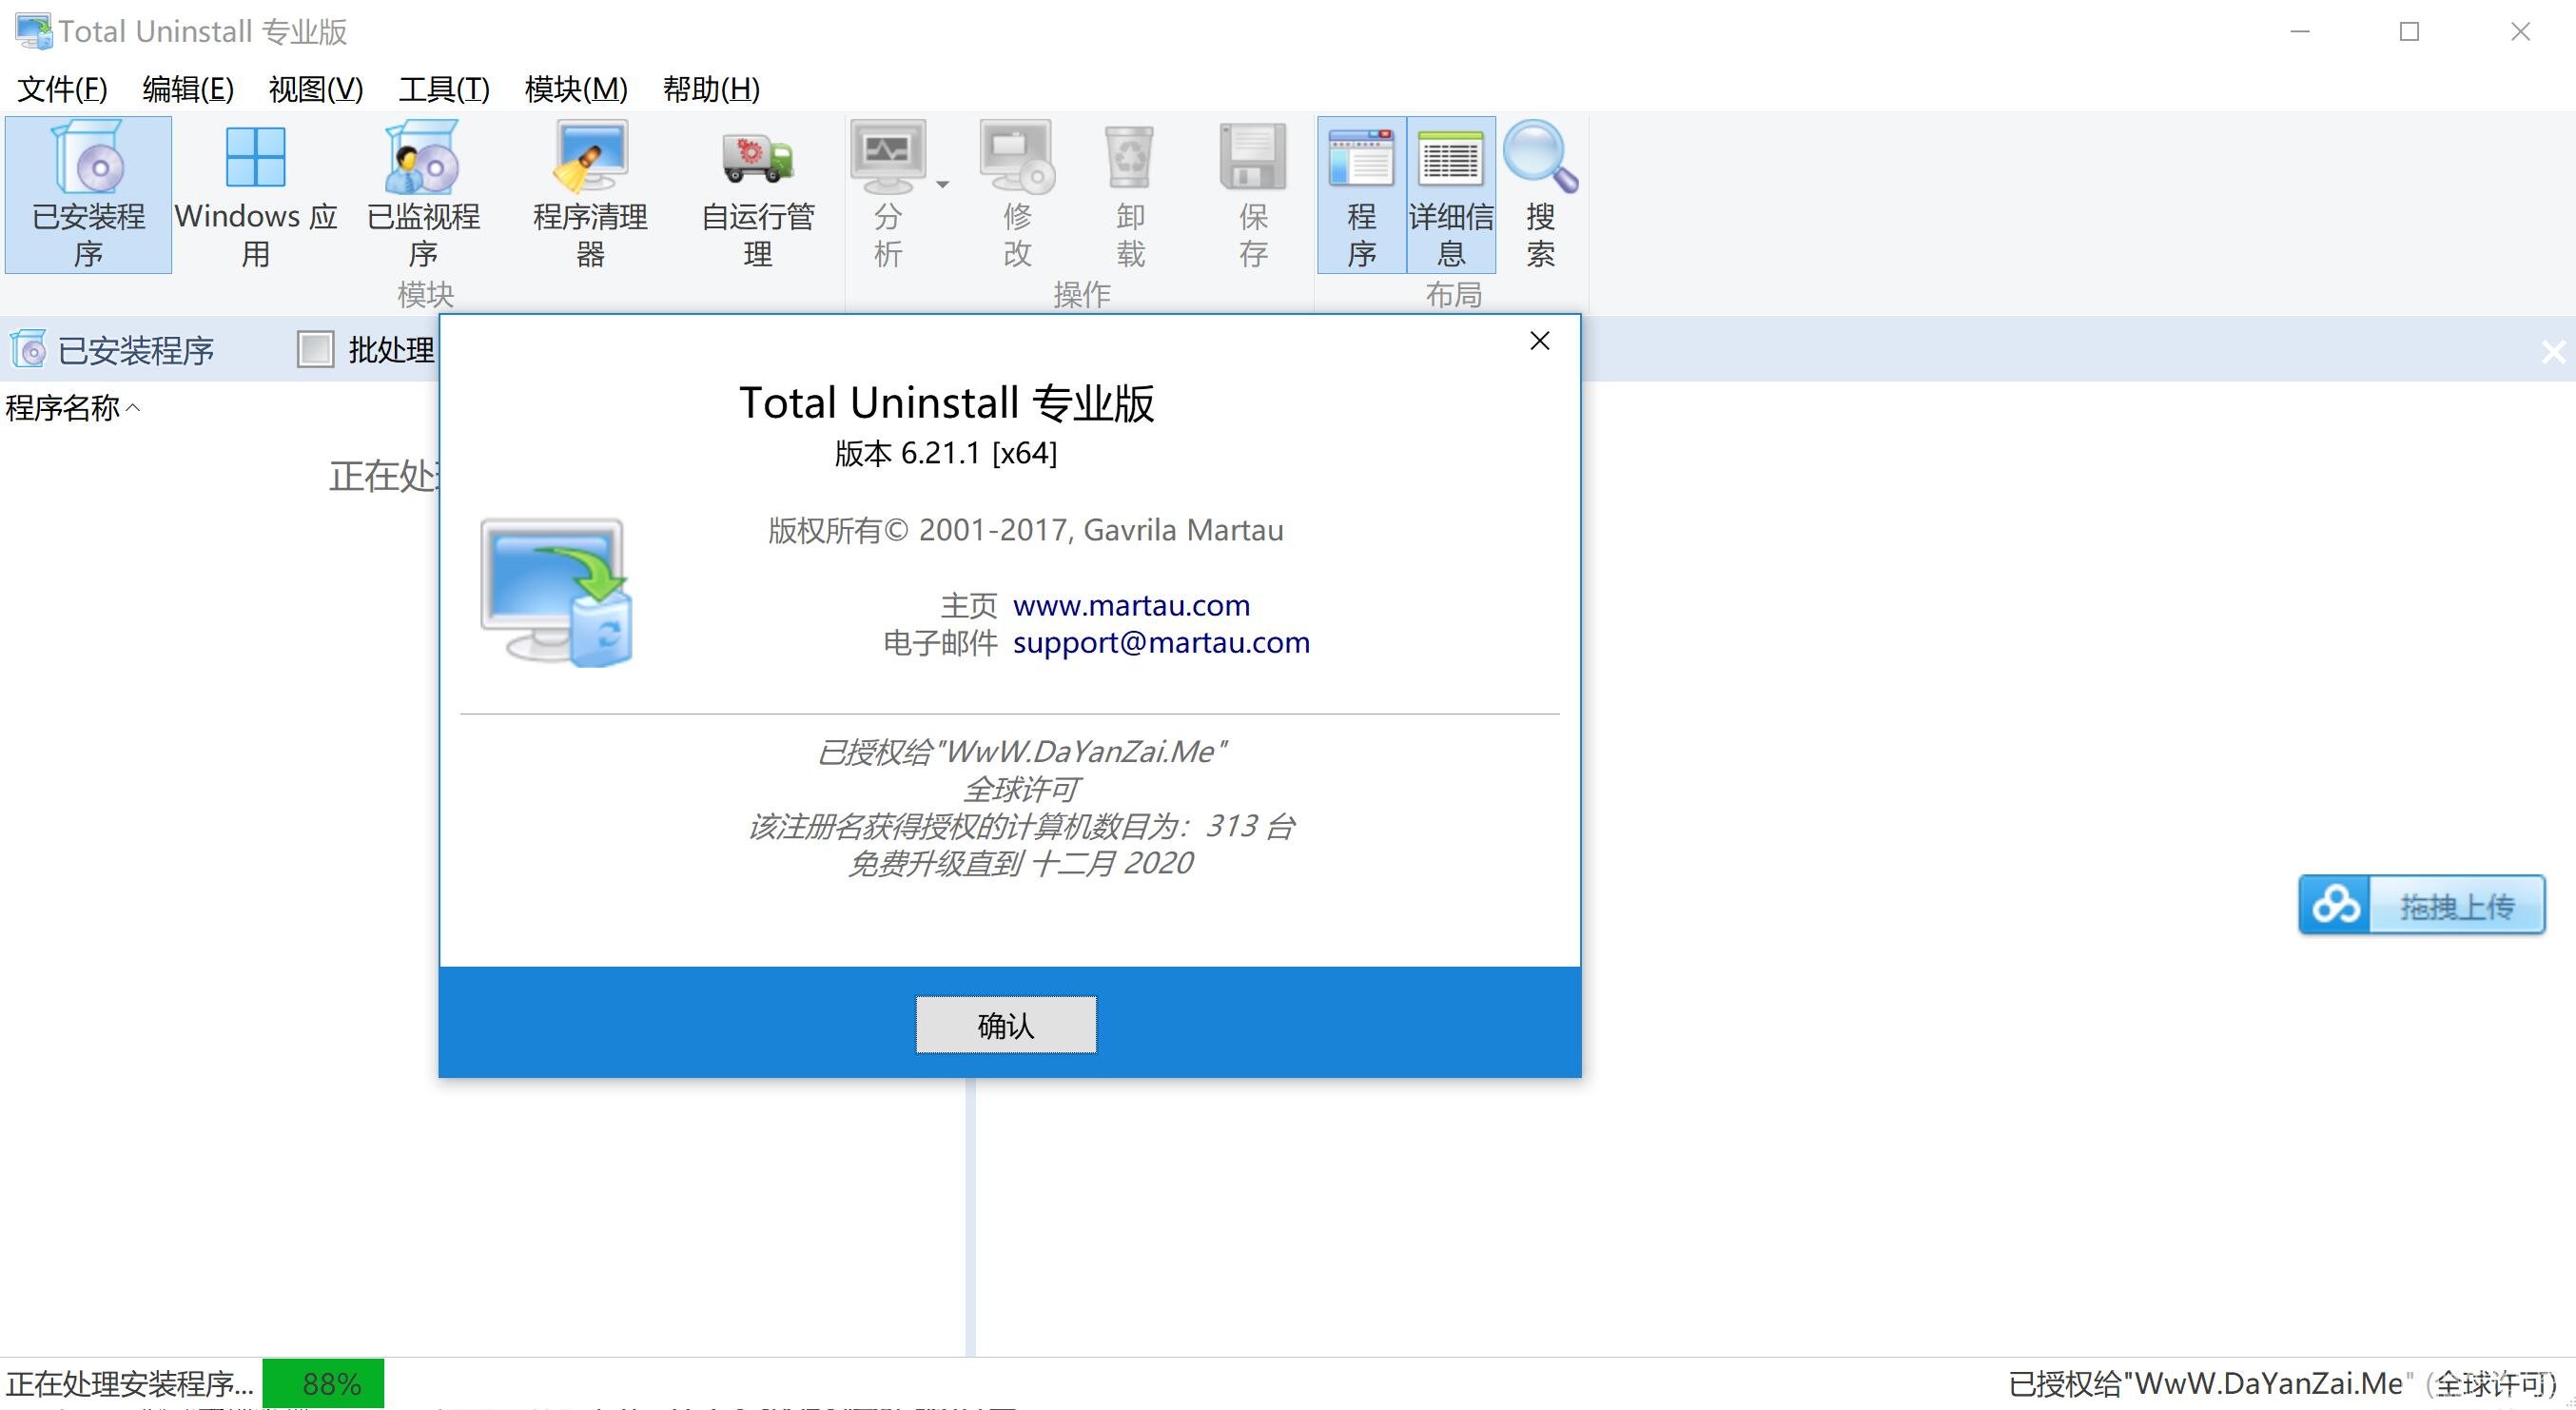Image resolution: width=2576 pixels, height=1410 pixels.
Task: Launch the Program Cleaner (程序清理器)
Action: 590,195
